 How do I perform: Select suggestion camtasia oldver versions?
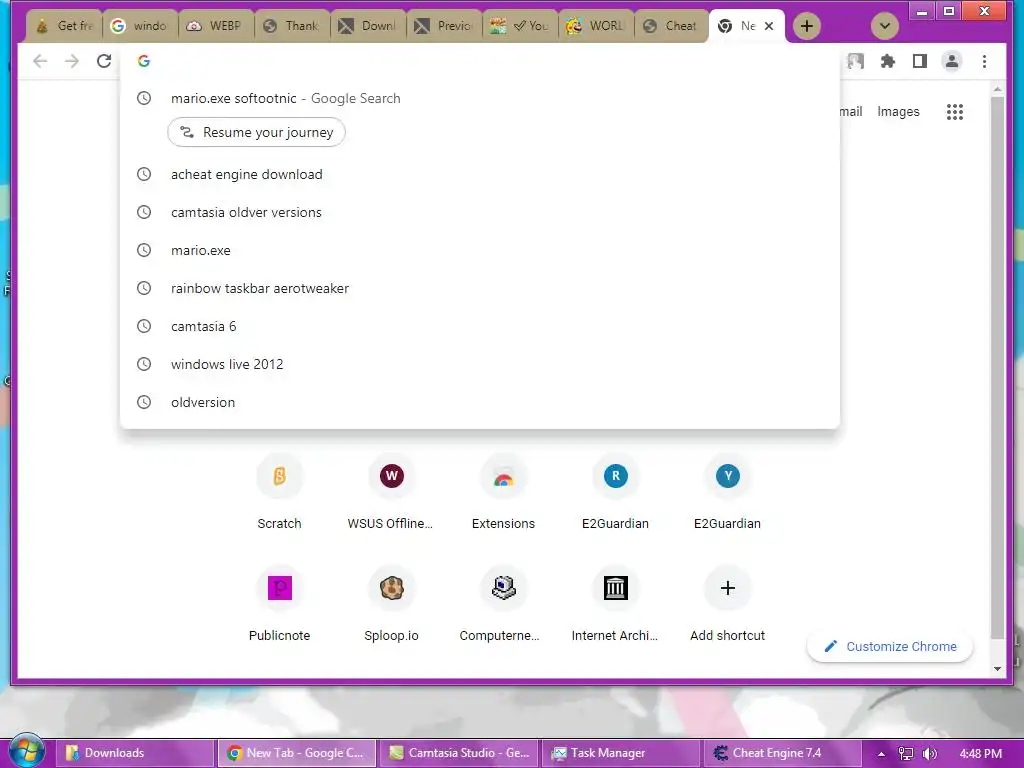click(480, 212)
